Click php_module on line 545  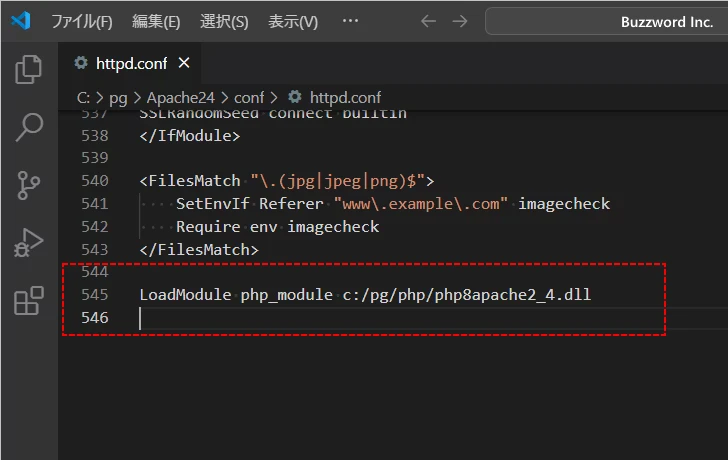[x=286, y=295]
